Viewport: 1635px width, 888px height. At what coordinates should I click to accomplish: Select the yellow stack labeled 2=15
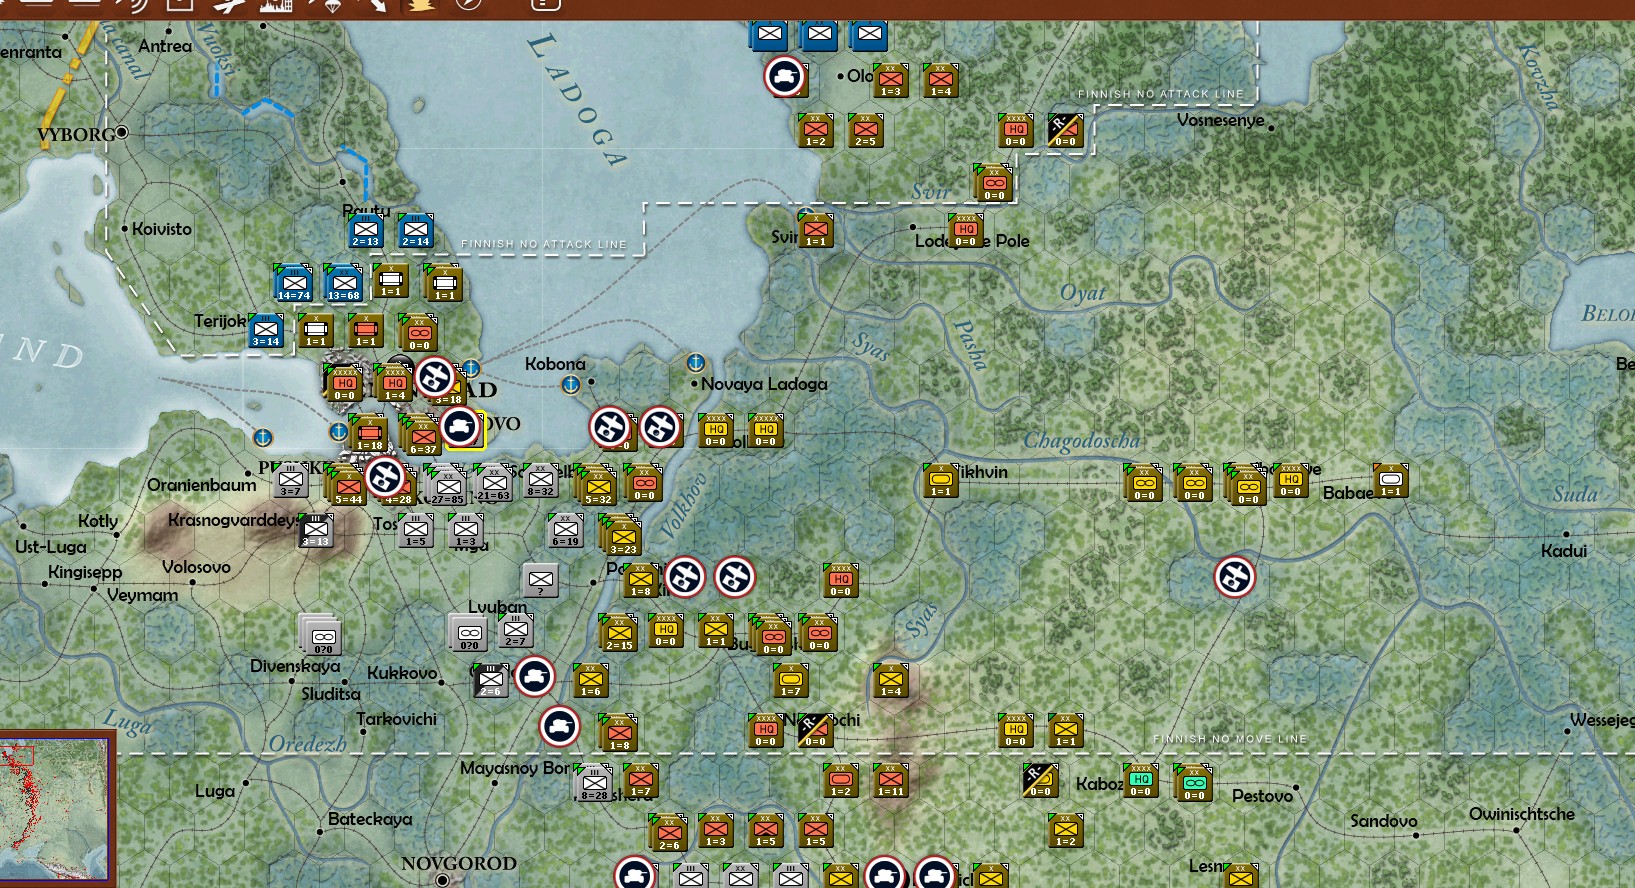tap(619, 634)
